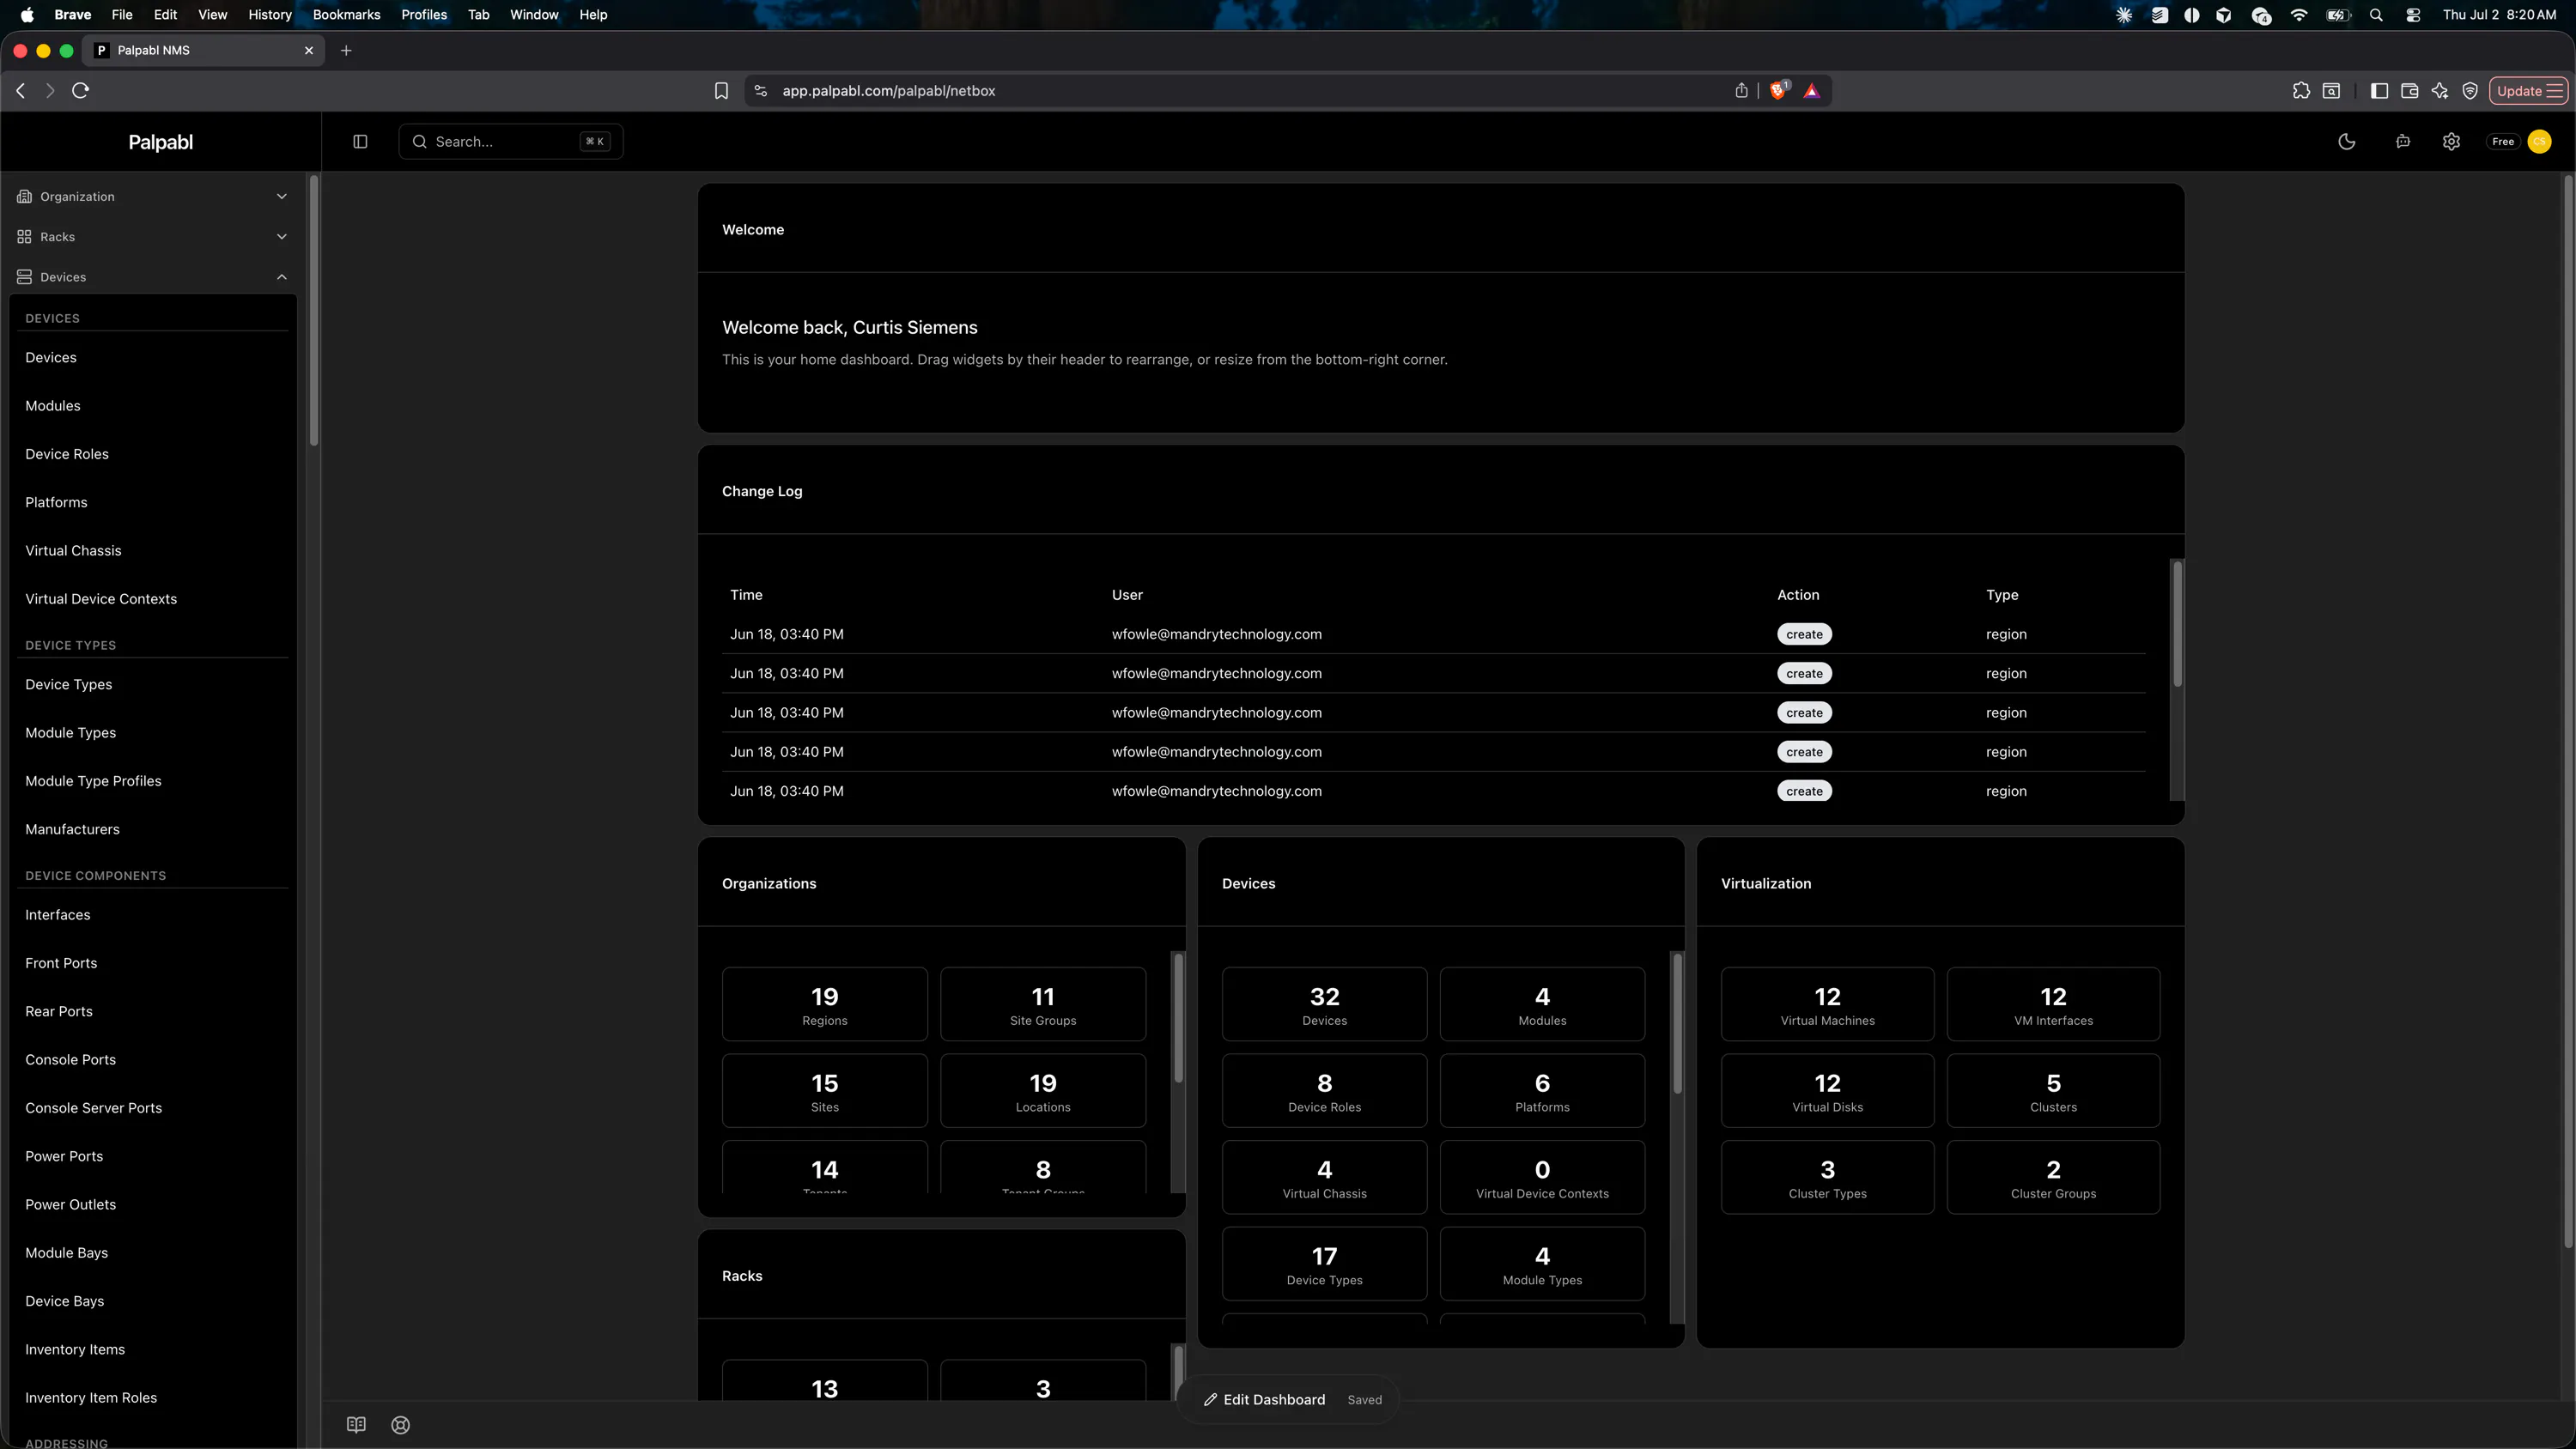This screenshot has height=1449, width=2576.
Task: Select Virtual Device Contexts in sidebar
Action: pos(101,598)
